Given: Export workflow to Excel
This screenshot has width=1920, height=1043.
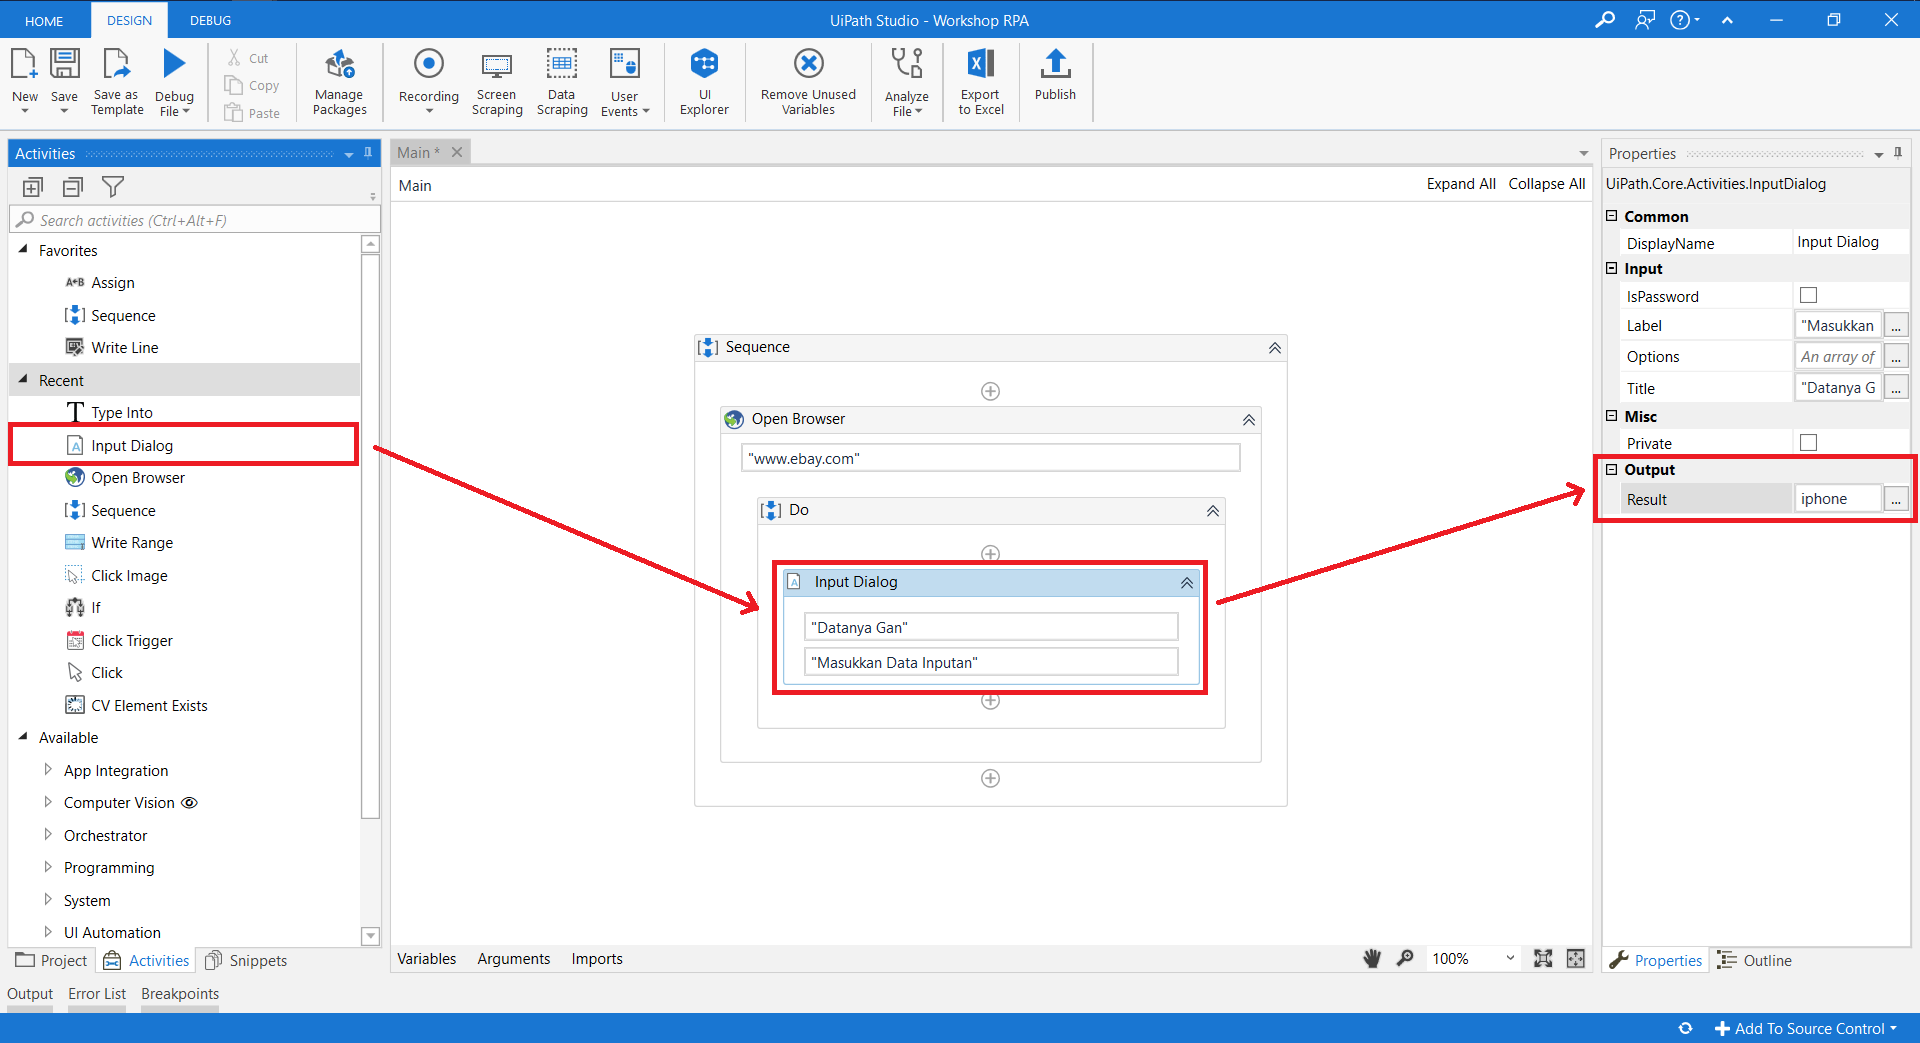Looking at the screenshot, I should (x=980, y=82).
